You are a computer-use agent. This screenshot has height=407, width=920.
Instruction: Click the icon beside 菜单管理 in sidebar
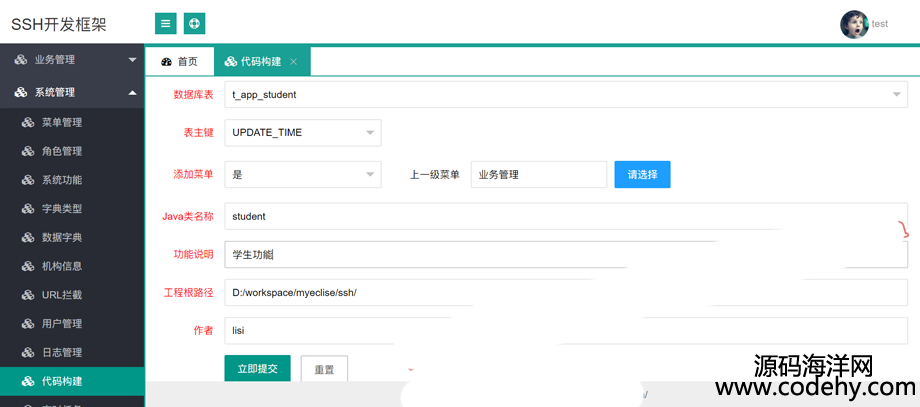click(28, 123)
